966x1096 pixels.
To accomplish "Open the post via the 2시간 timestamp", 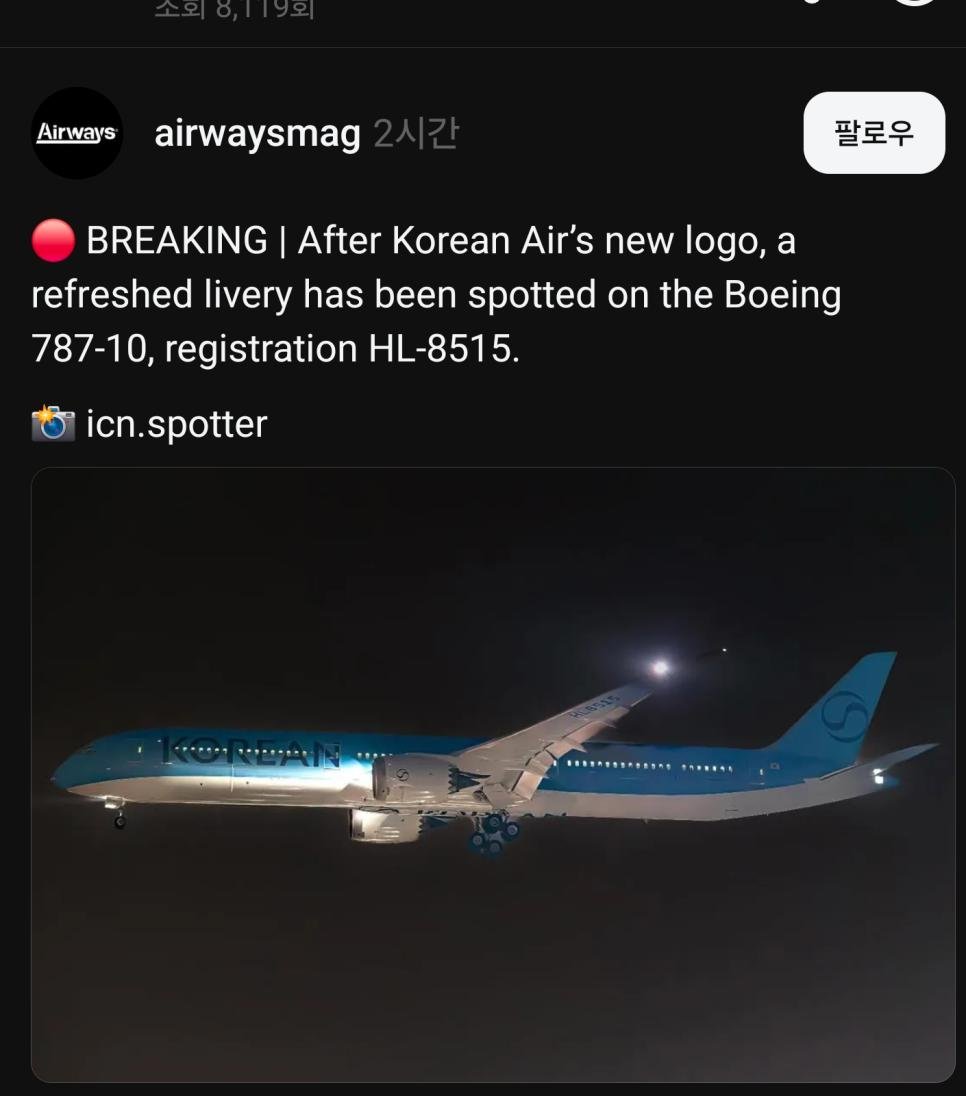I will [x=416, y=133].
